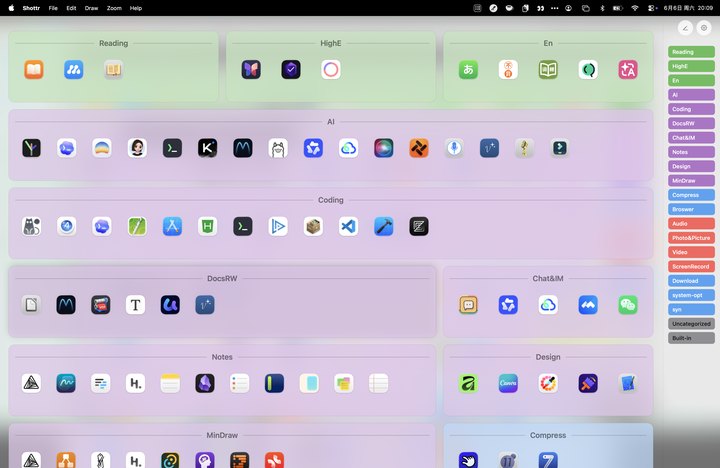Open the black 'Z' Zed app in Coding

coord(419,226)
